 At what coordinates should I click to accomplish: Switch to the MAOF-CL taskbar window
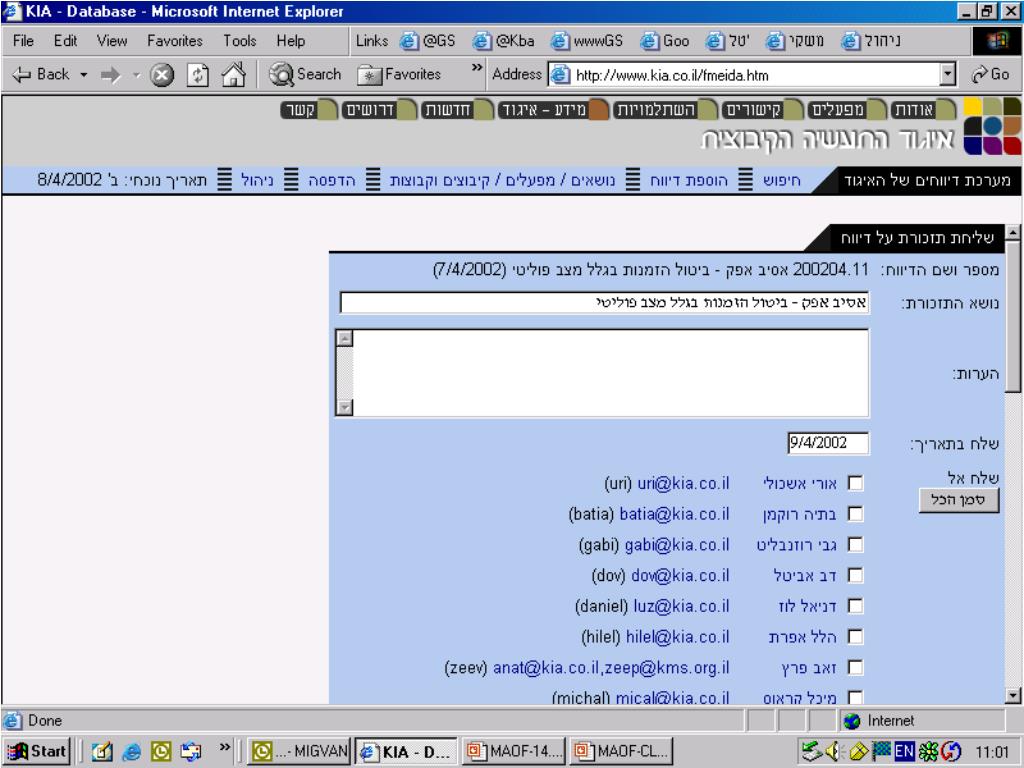621,752
